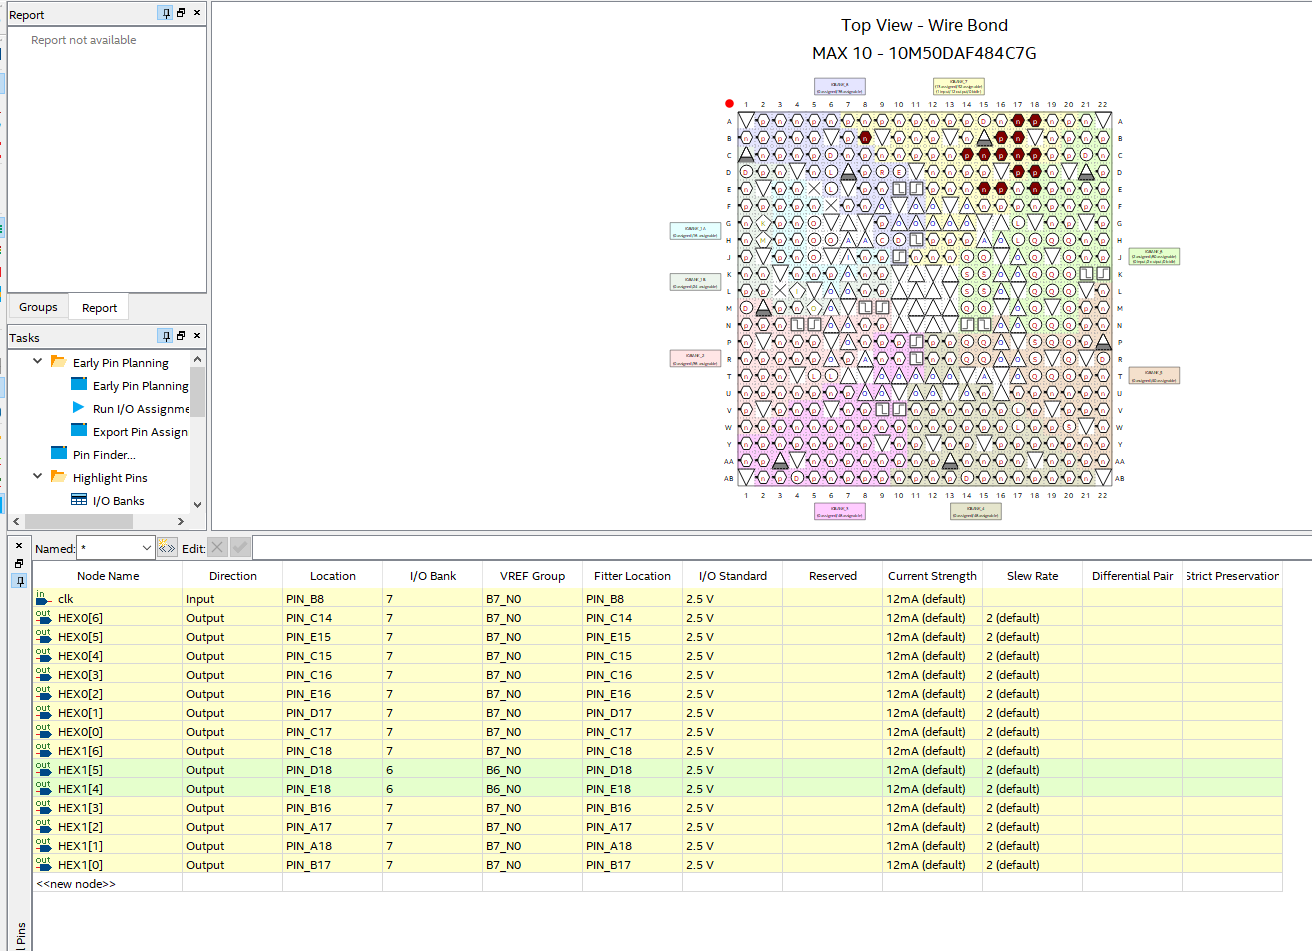Sort by Current Strength column header
Image resolution: width=1312 pixels, height=951 pixels.
coord(933,576)
